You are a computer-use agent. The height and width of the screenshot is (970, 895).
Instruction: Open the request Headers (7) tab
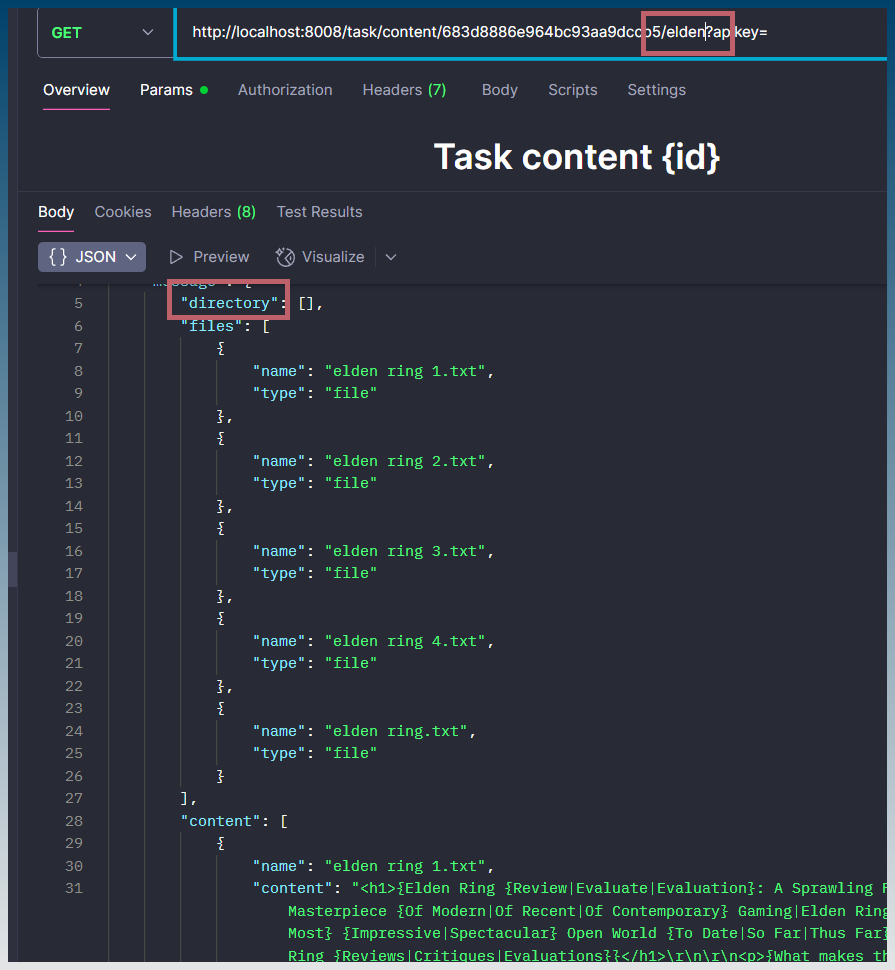coord(404,90)
